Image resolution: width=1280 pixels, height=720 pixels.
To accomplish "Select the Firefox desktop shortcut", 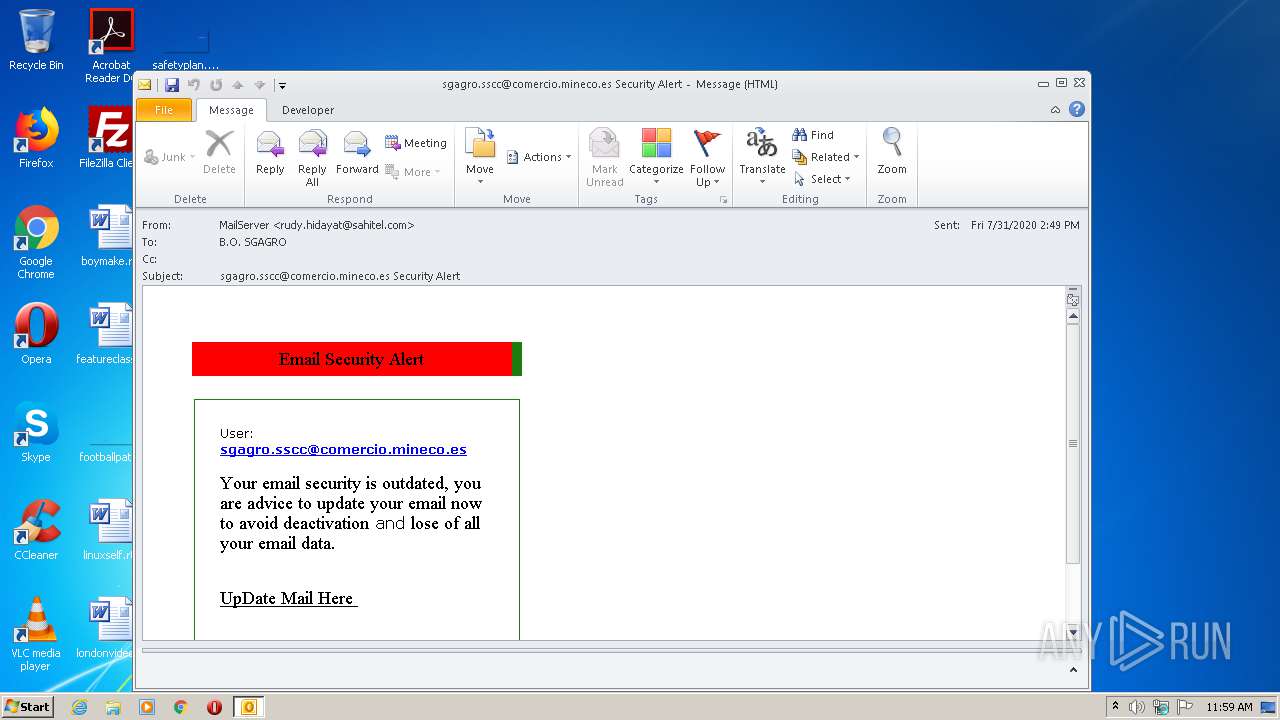I will (x=36, y=138).
